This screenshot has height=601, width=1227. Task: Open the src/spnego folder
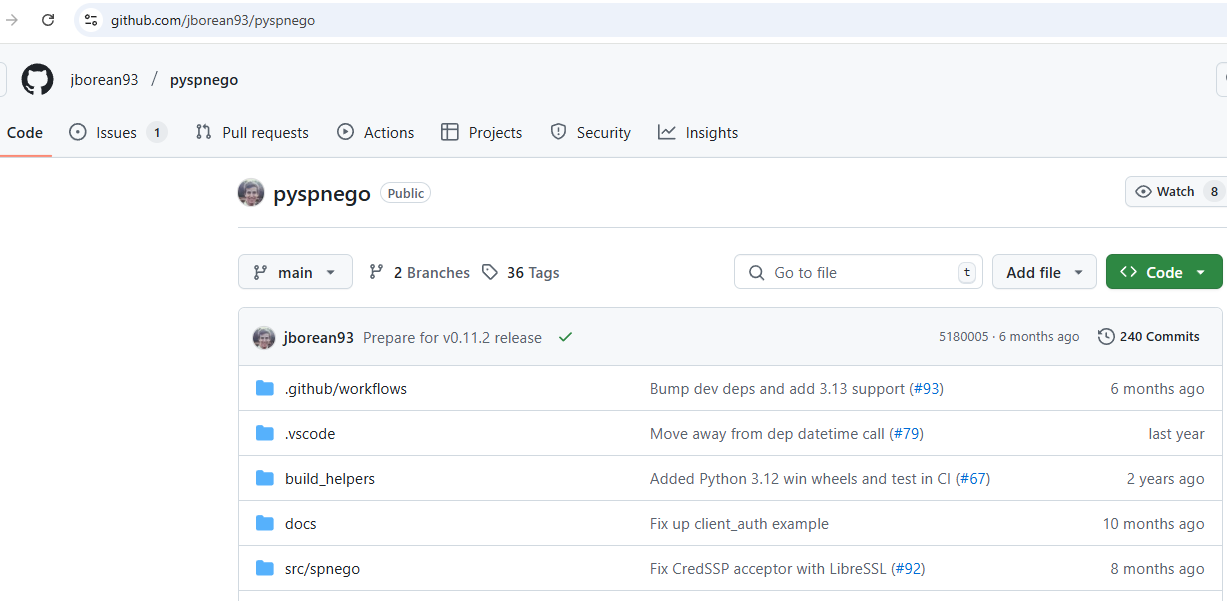[322, 569]
